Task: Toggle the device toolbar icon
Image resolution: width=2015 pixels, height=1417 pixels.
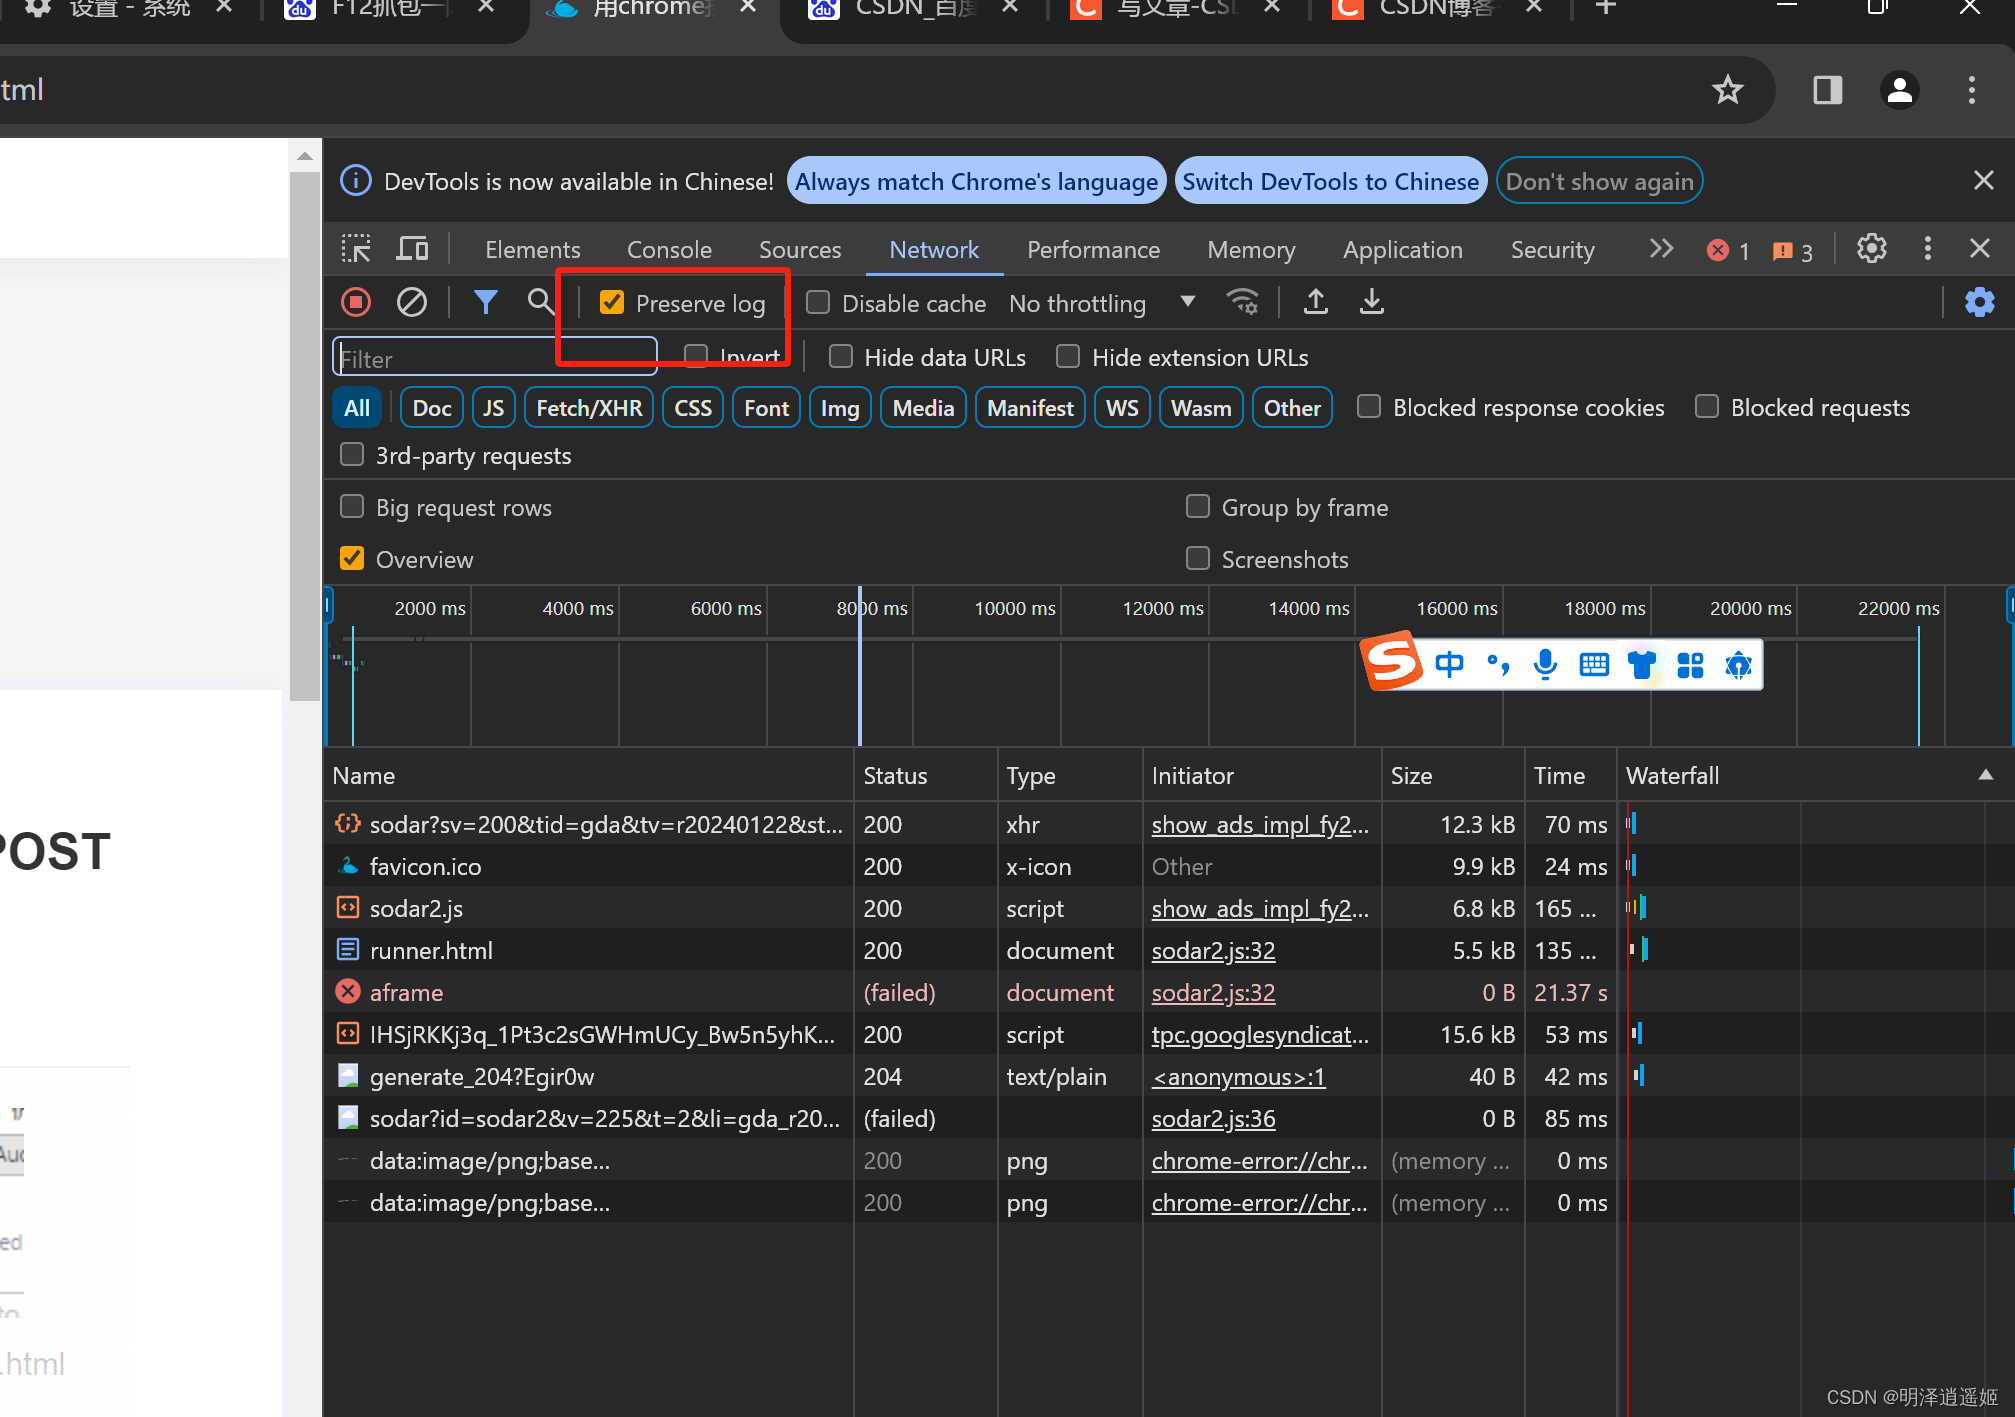Action: pyautogui.click(x=412, y=249)
